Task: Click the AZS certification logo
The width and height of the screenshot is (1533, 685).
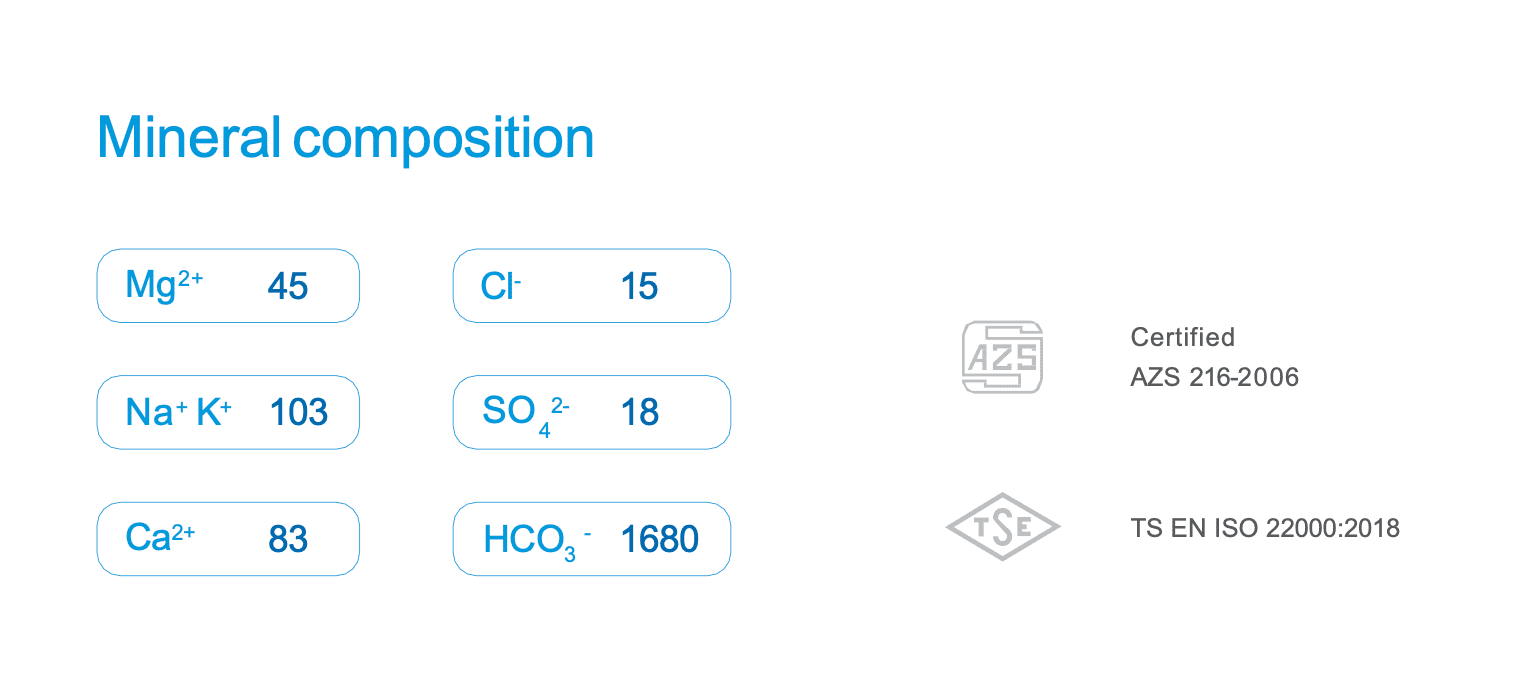Action: click(1002, 357)
